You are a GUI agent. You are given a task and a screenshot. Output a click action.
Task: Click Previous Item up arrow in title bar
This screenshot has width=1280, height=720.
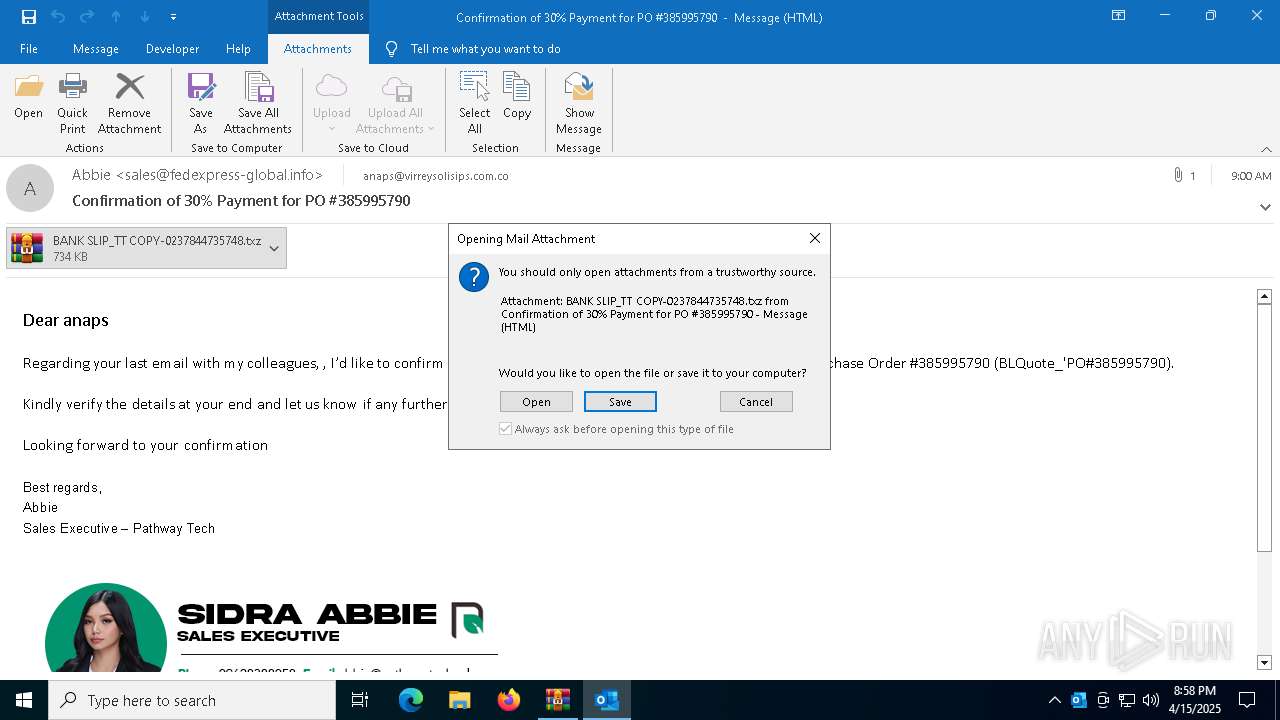tap(116, 16)
